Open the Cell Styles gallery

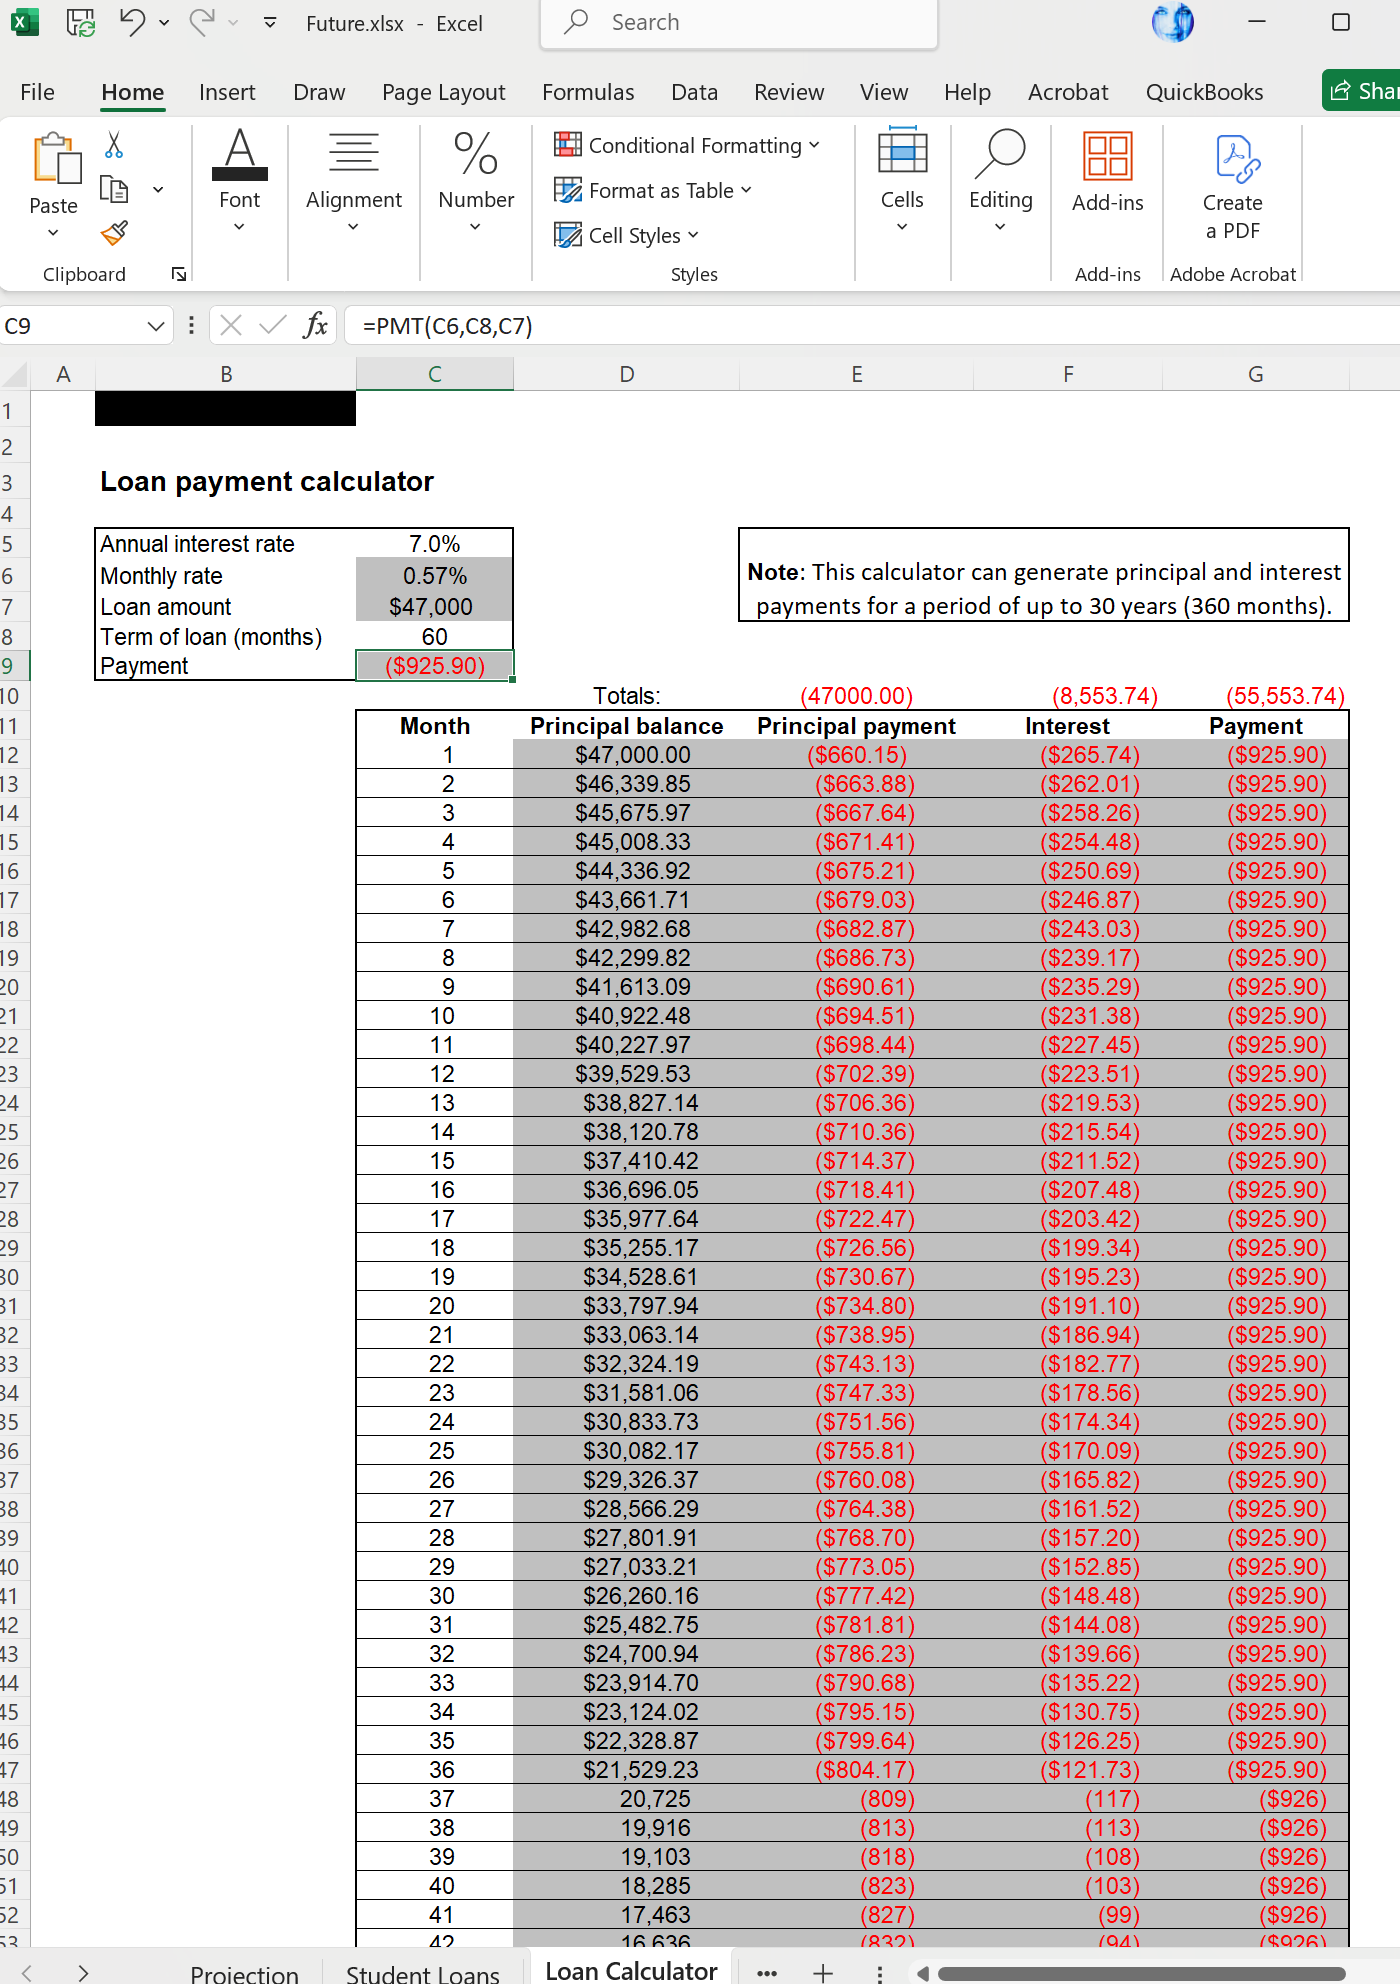tap(627, 235)
